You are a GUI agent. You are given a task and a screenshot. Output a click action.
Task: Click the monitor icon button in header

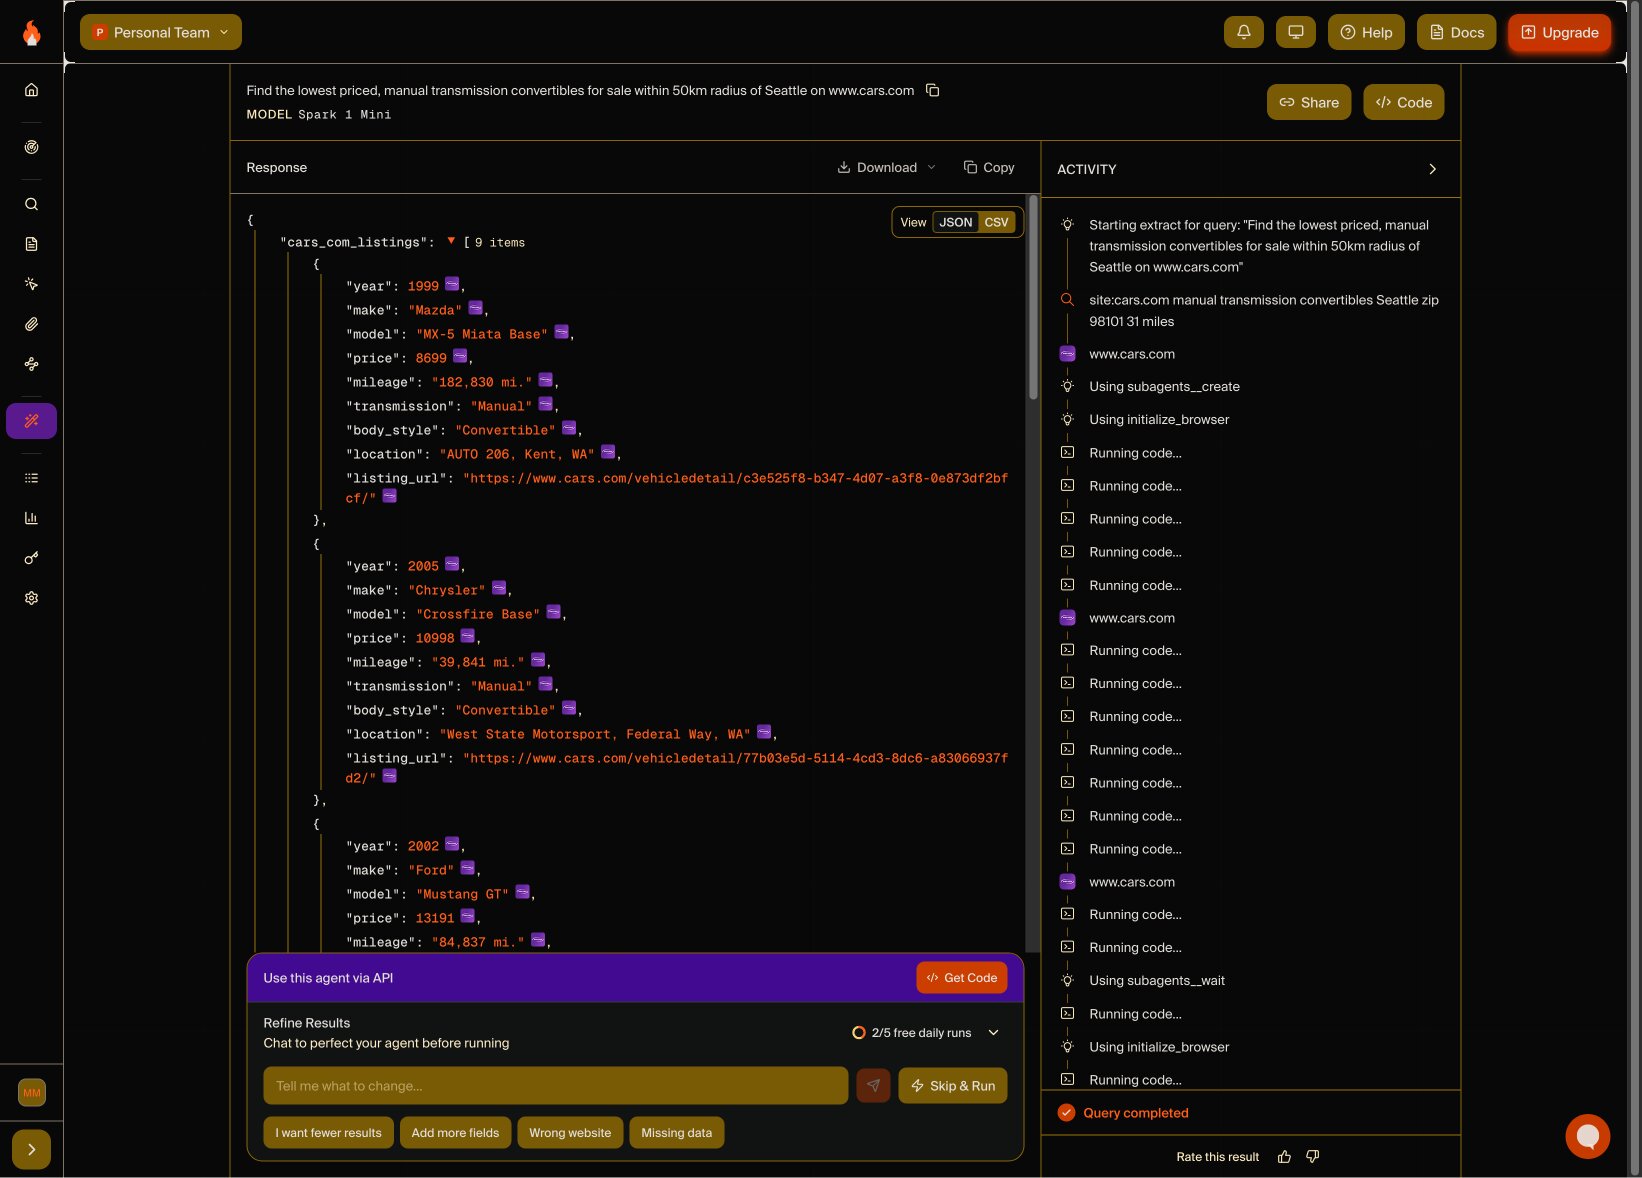click(1296, 32)
